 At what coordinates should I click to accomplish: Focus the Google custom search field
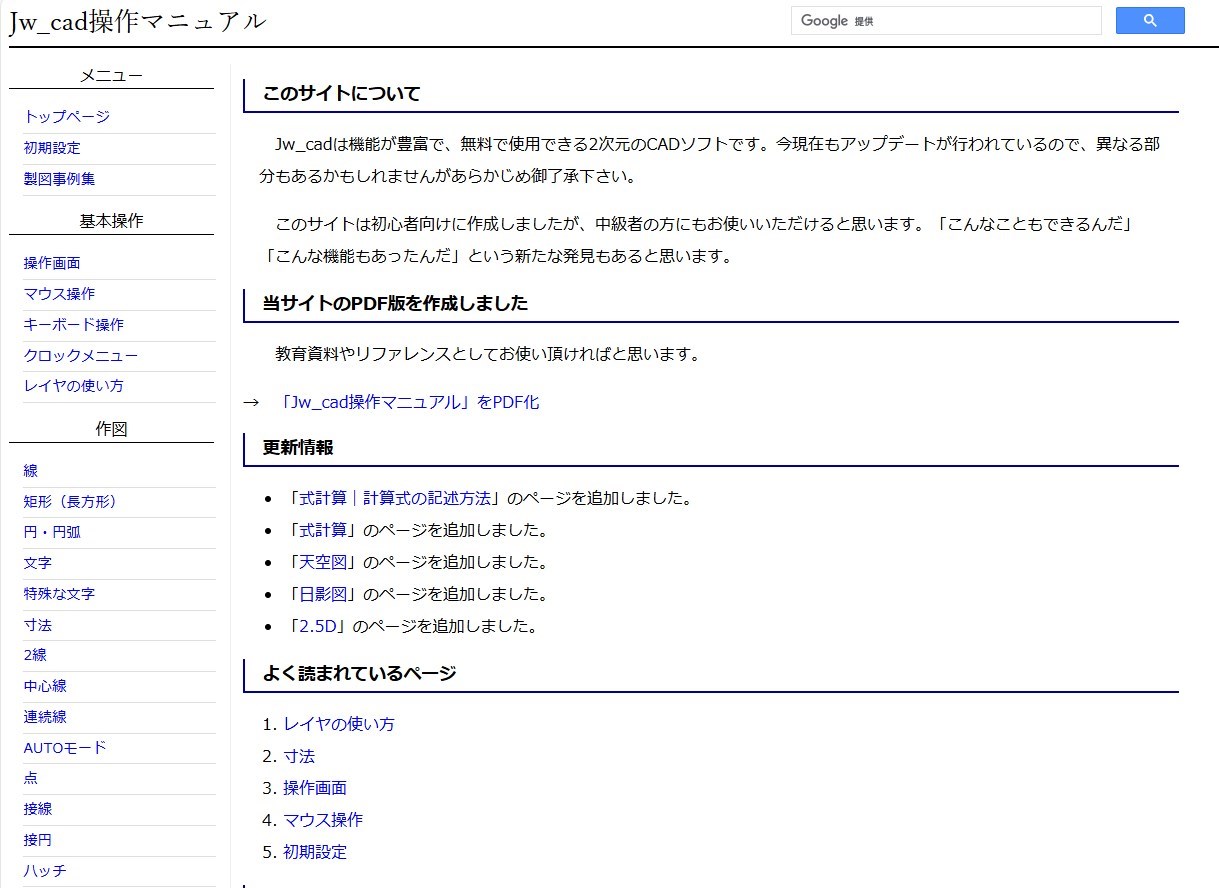click(946, 20)
